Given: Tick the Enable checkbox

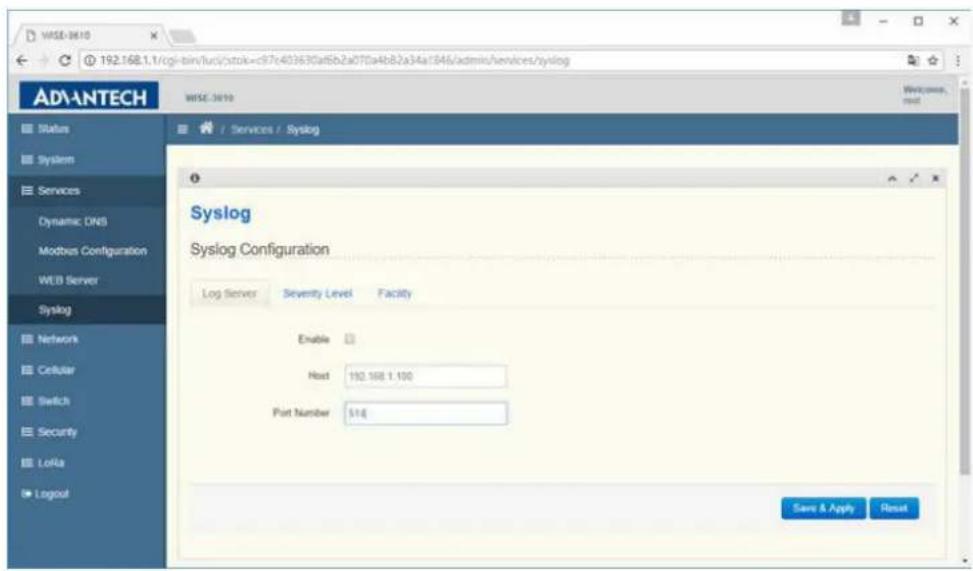Looking at the screenshot, I should click(x=350, y=339).
